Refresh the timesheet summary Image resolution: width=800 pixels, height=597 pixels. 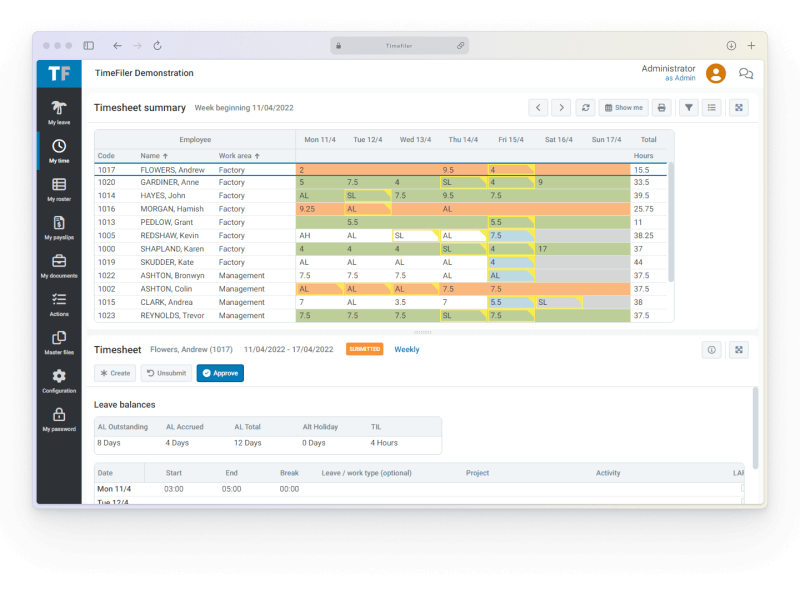click(x=586, y=108)
